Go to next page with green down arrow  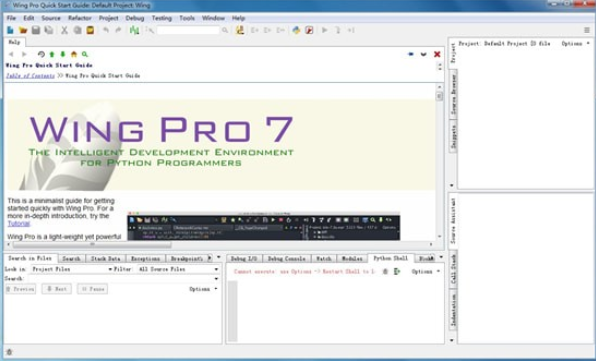tap(63, 54)
